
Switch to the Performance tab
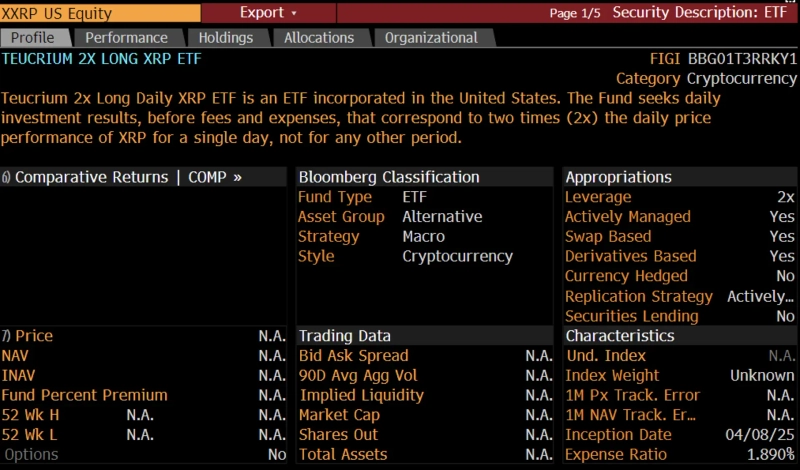point(126,38)
